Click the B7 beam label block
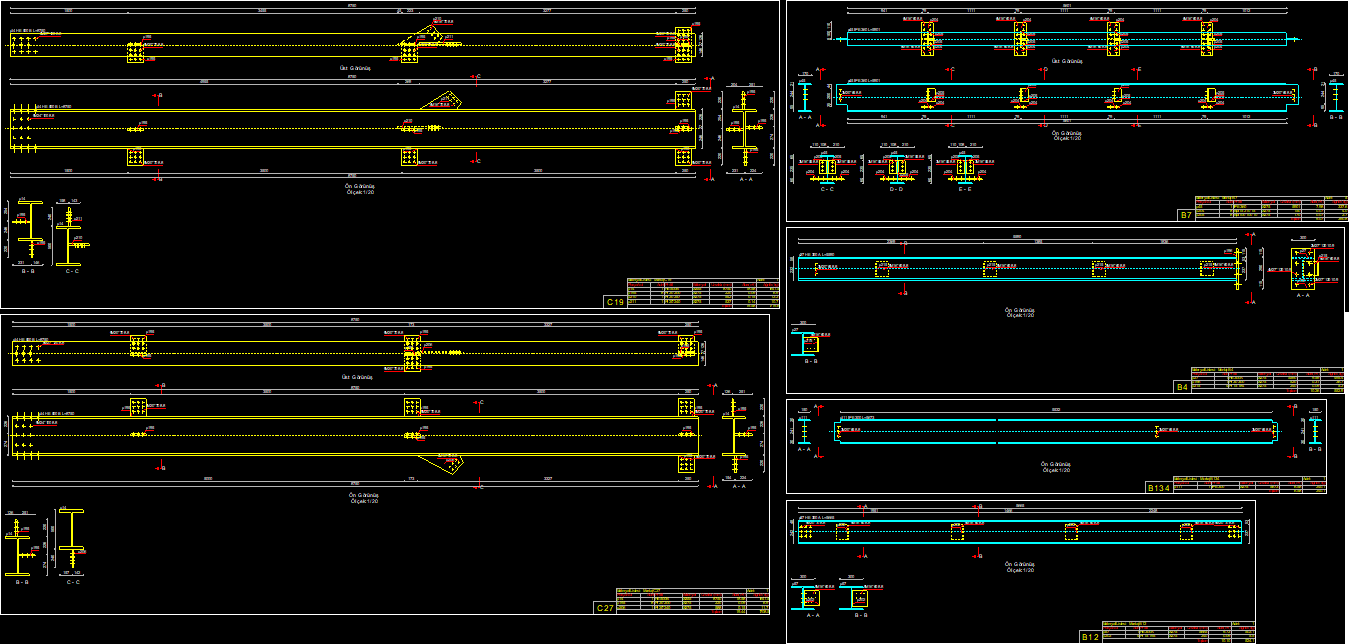Screen dimensions: 1349x644 [x=1186, y=212]
